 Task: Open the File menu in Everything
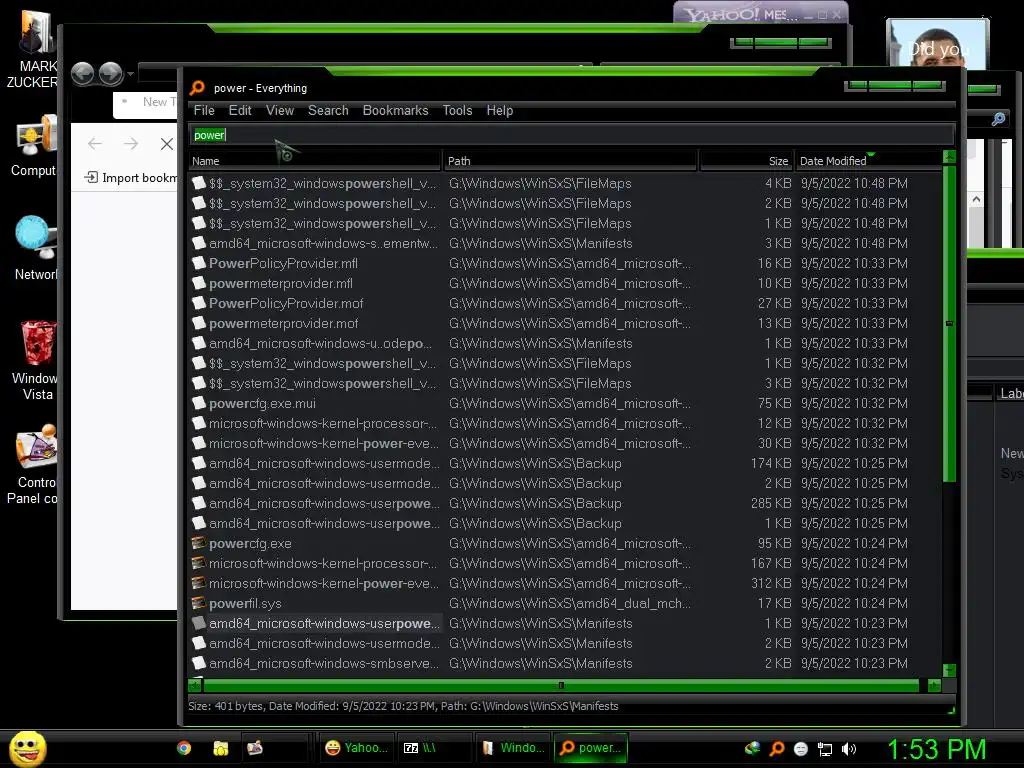coord(204,110)
